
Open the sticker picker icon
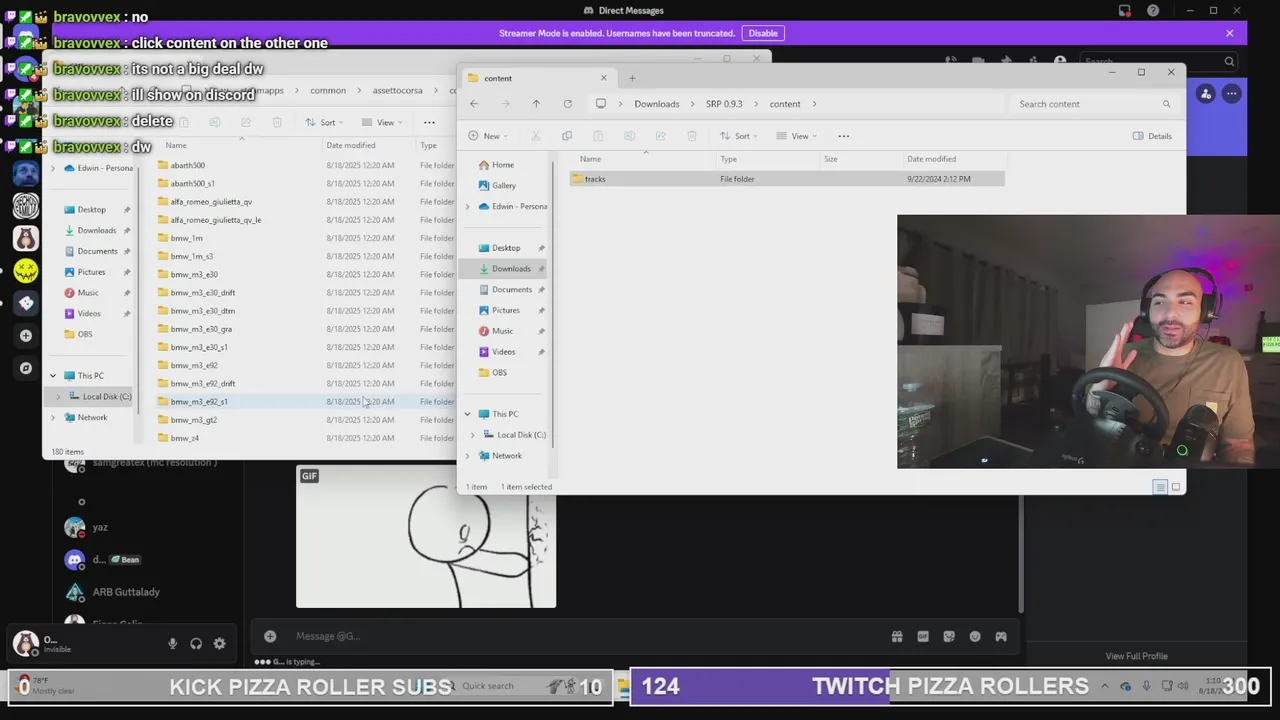tap(949, 636)
